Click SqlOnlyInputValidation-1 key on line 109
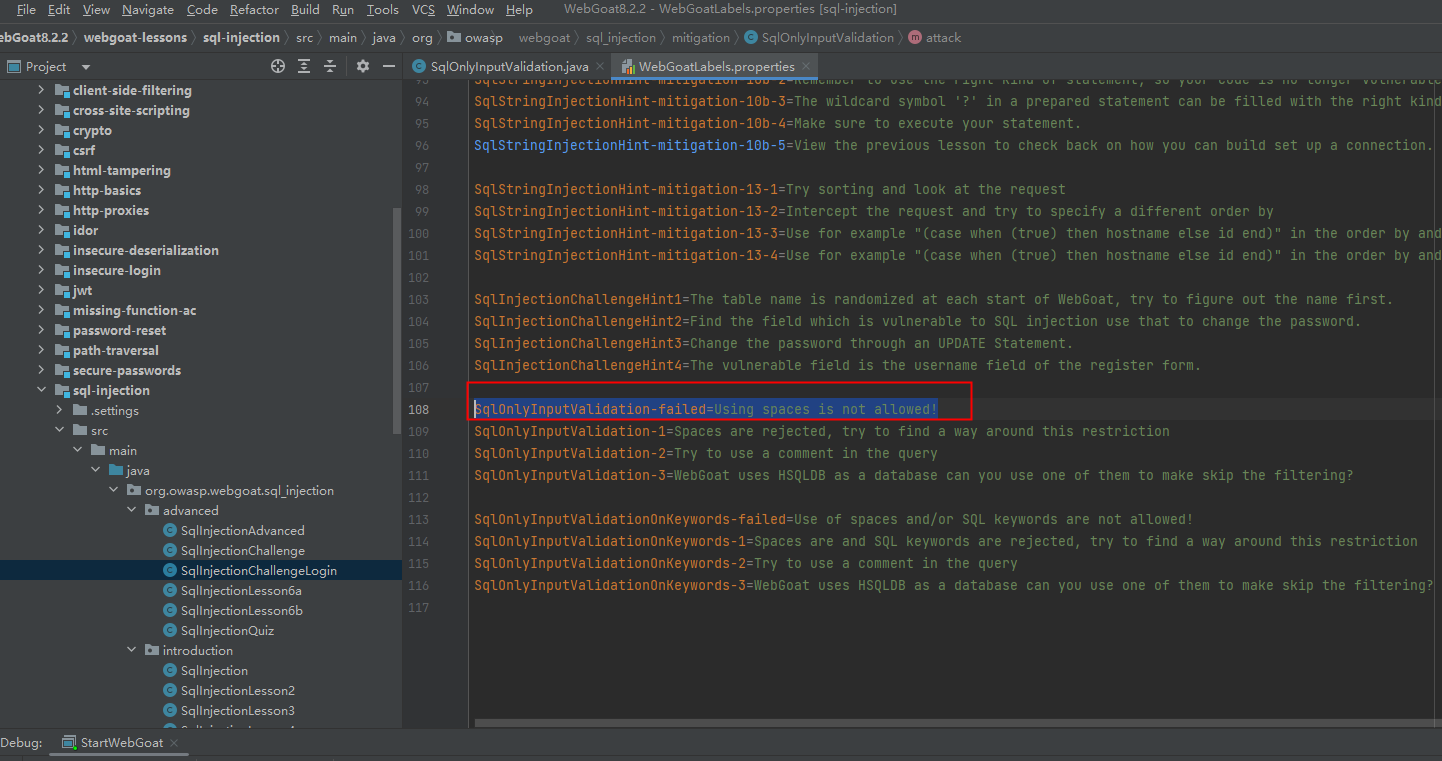1442x761 pixels. [x=570, y=431]
